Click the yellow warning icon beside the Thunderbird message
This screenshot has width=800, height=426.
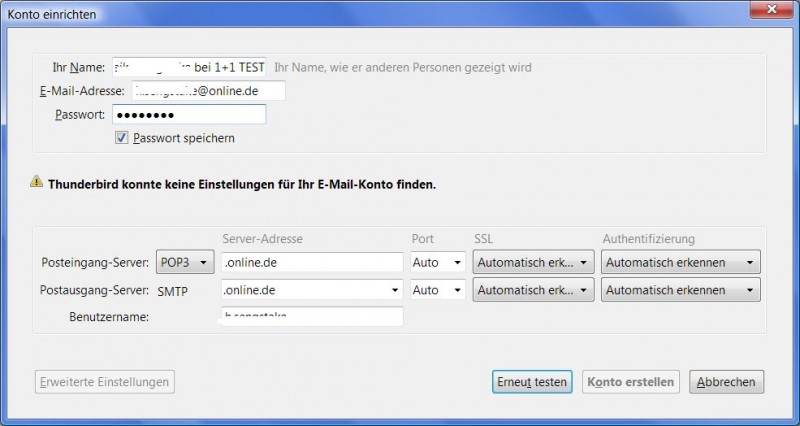(36, 183)
